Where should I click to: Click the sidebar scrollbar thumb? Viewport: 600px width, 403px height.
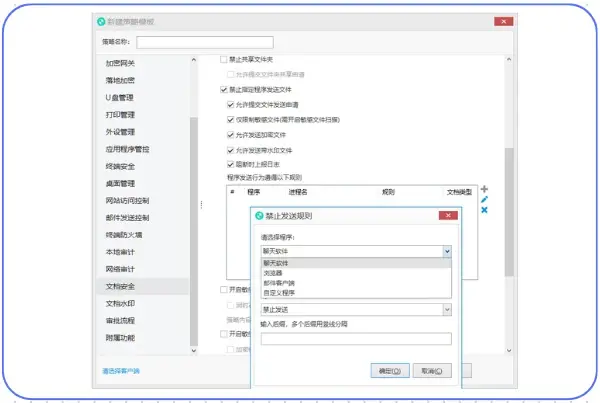pos(194,231)
